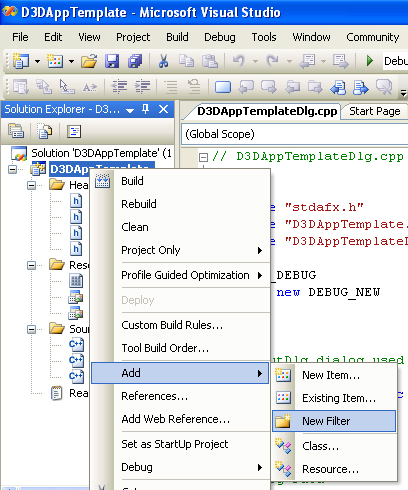Open the File menu

tap(20, 37)
